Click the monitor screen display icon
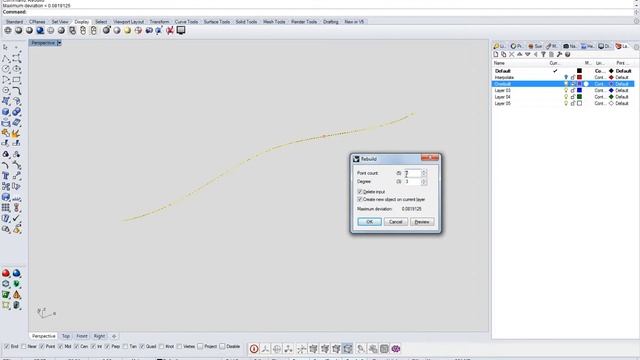The height and width of the screenshot is (360, 640). [x=181, y=31]
